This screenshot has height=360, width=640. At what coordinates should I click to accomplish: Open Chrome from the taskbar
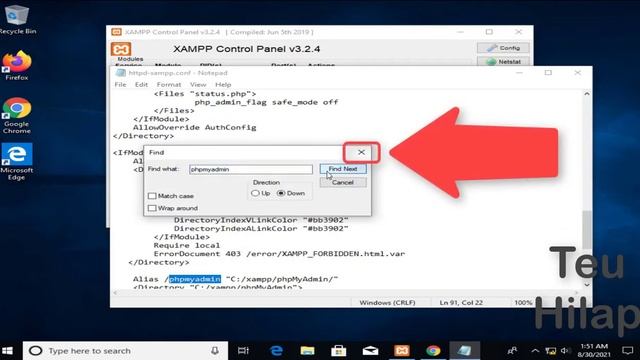point(433,351)
